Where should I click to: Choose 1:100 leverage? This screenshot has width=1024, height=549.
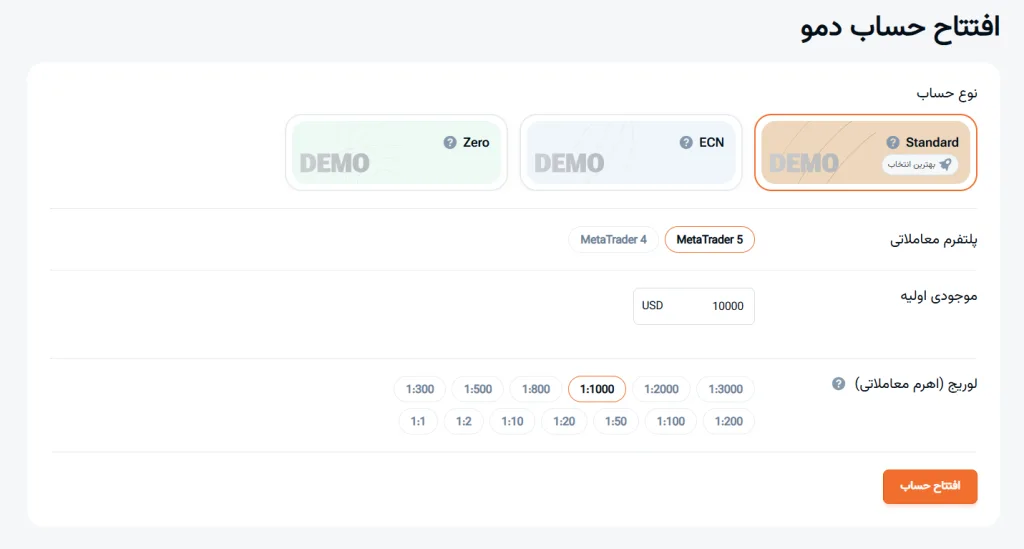[671, 421]
